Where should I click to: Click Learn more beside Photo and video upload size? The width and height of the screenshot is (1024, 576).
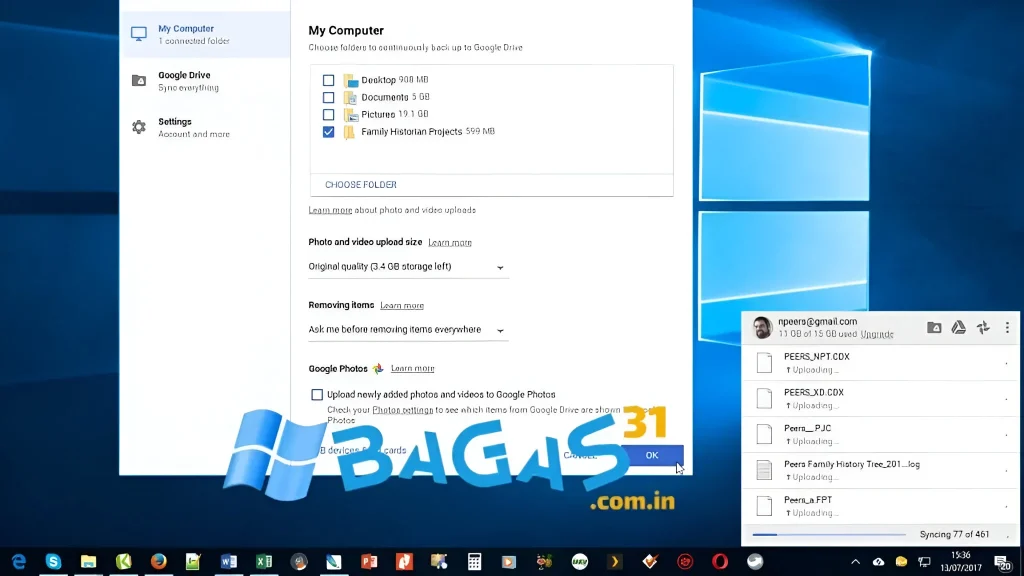click(450, 242)
